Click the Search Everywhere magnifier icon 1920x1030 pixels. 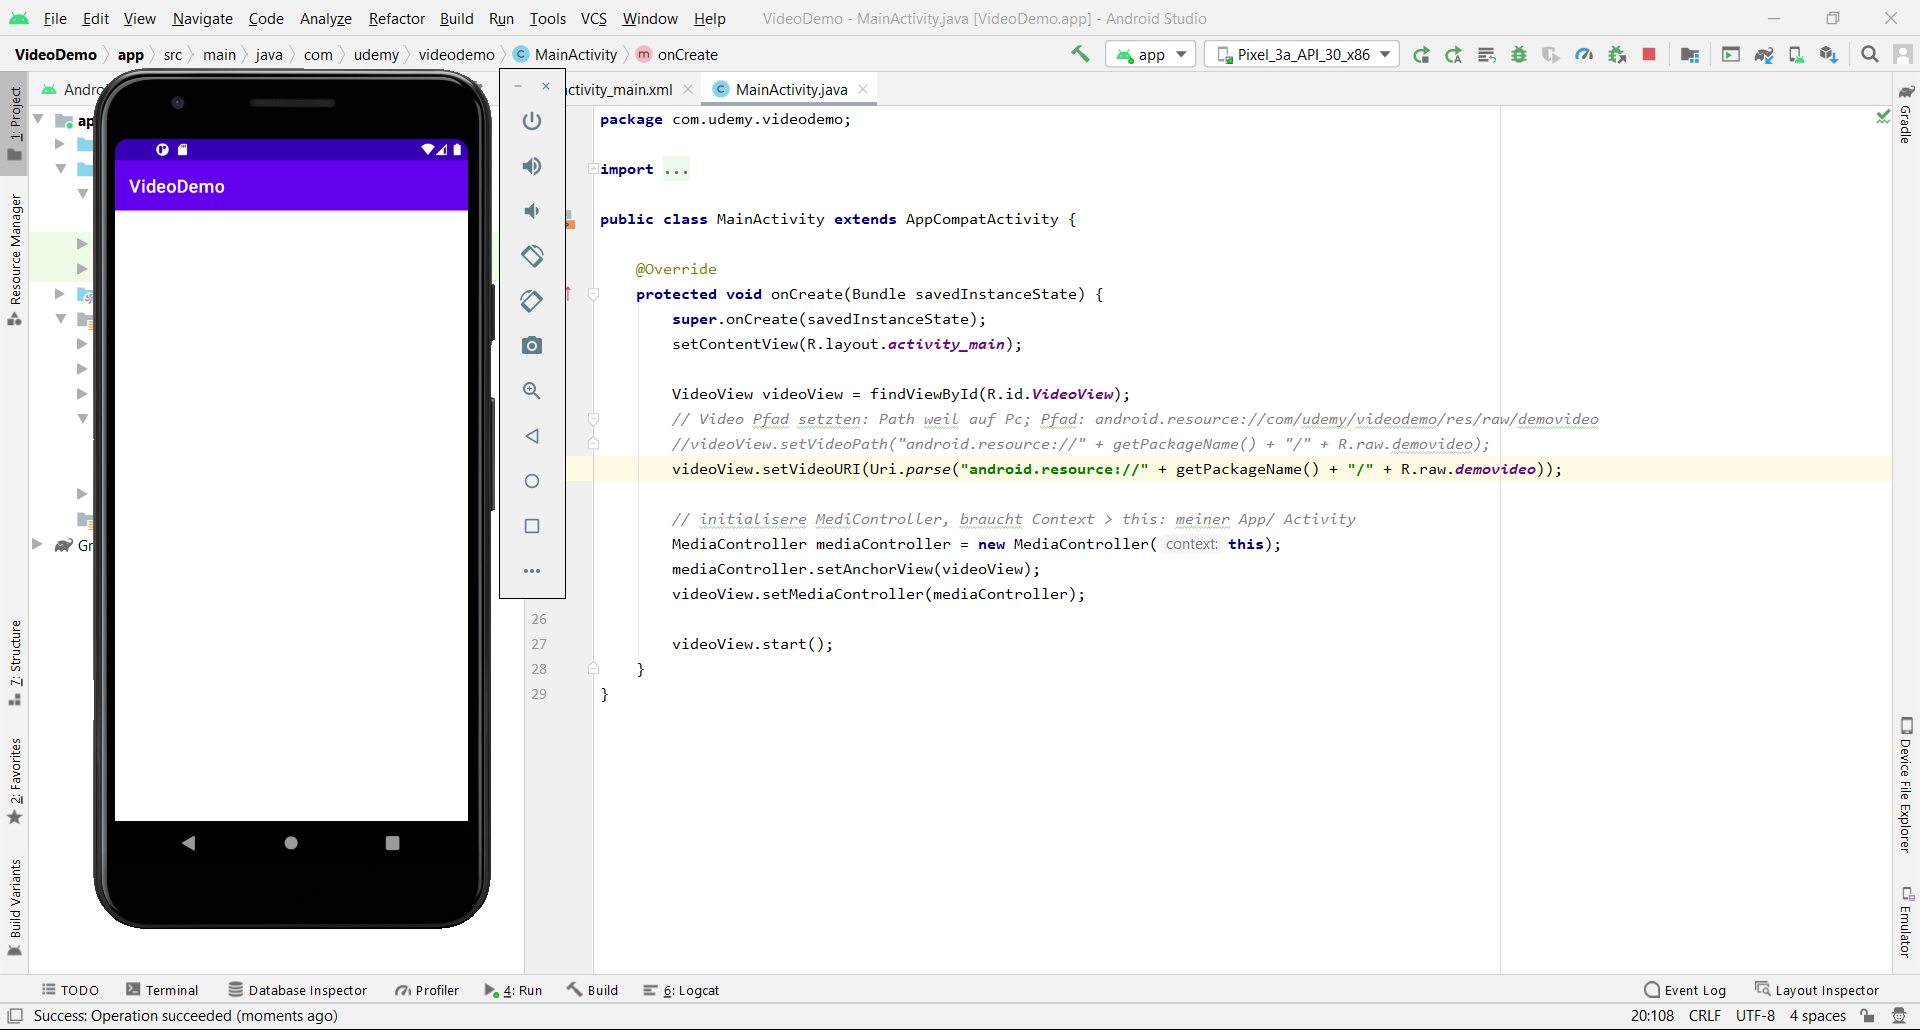[1870, 54]
